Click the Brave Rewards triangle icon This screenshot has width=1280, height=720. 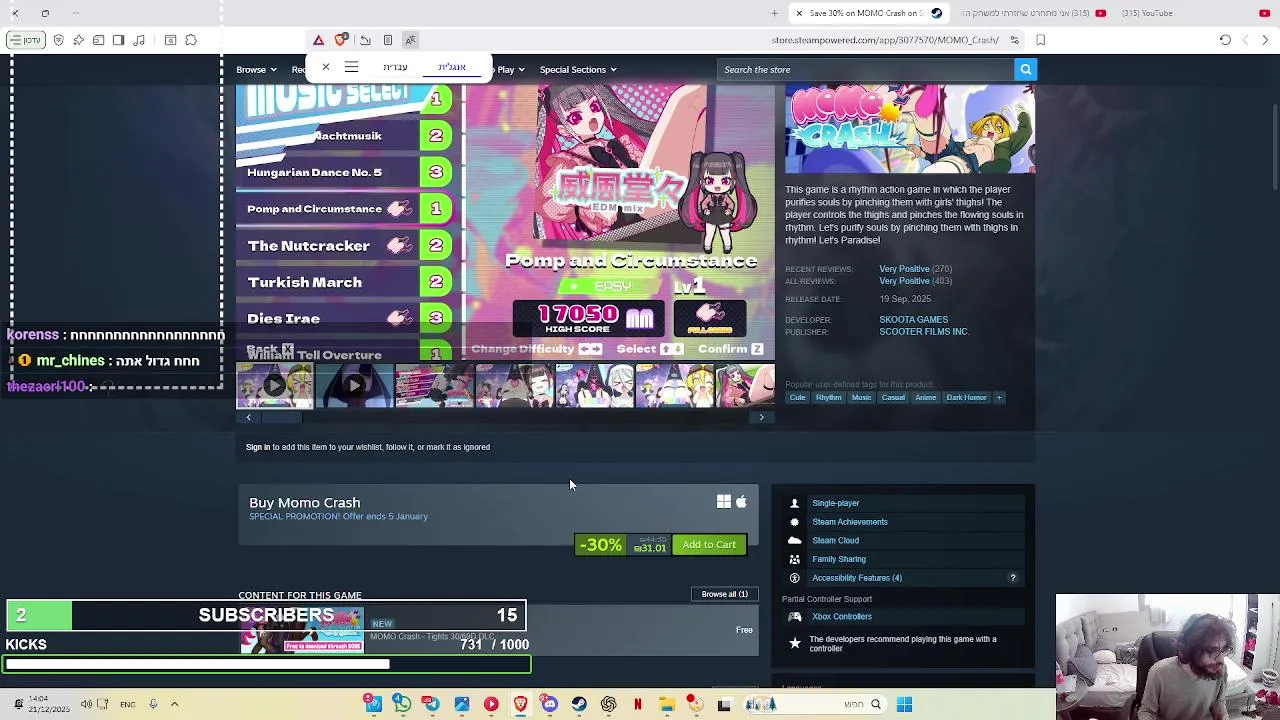[318, 40]
